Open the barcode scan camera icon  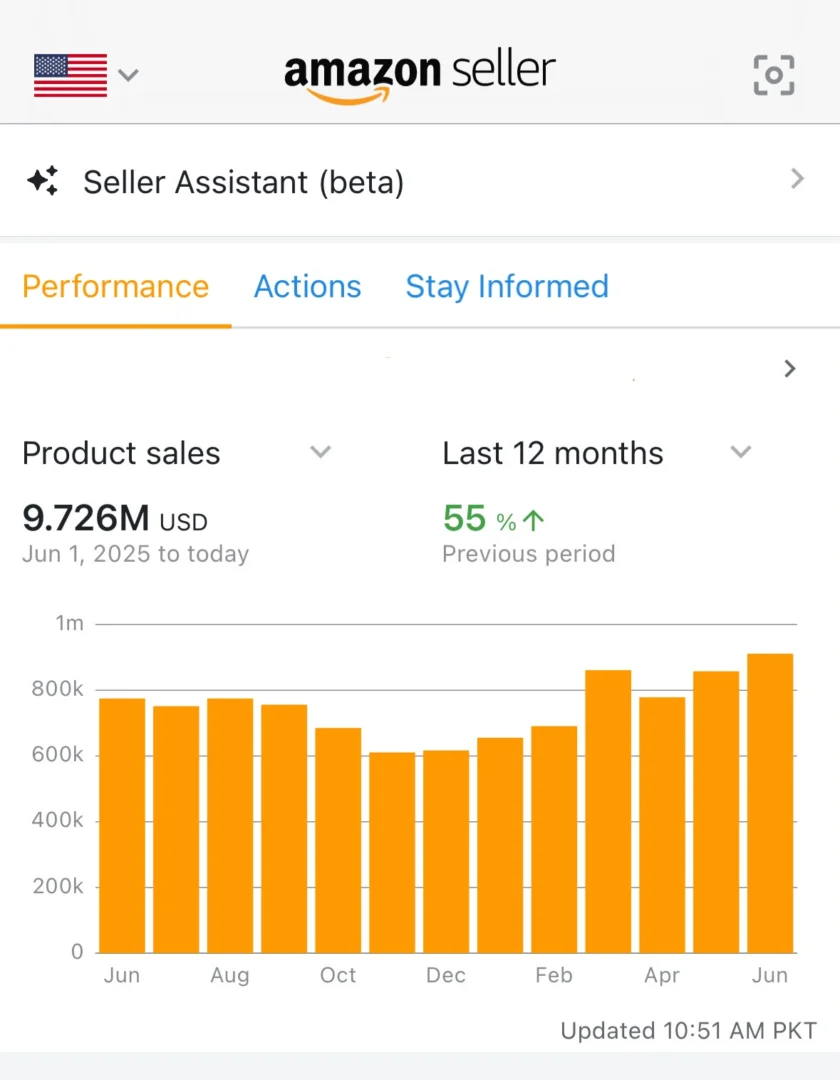click(x=774, y=74)
